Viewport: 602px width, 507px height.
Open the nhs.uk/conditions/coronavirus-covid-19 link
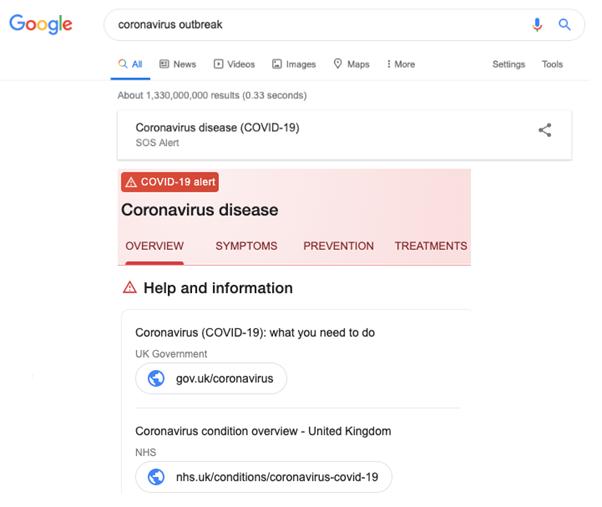276,477
